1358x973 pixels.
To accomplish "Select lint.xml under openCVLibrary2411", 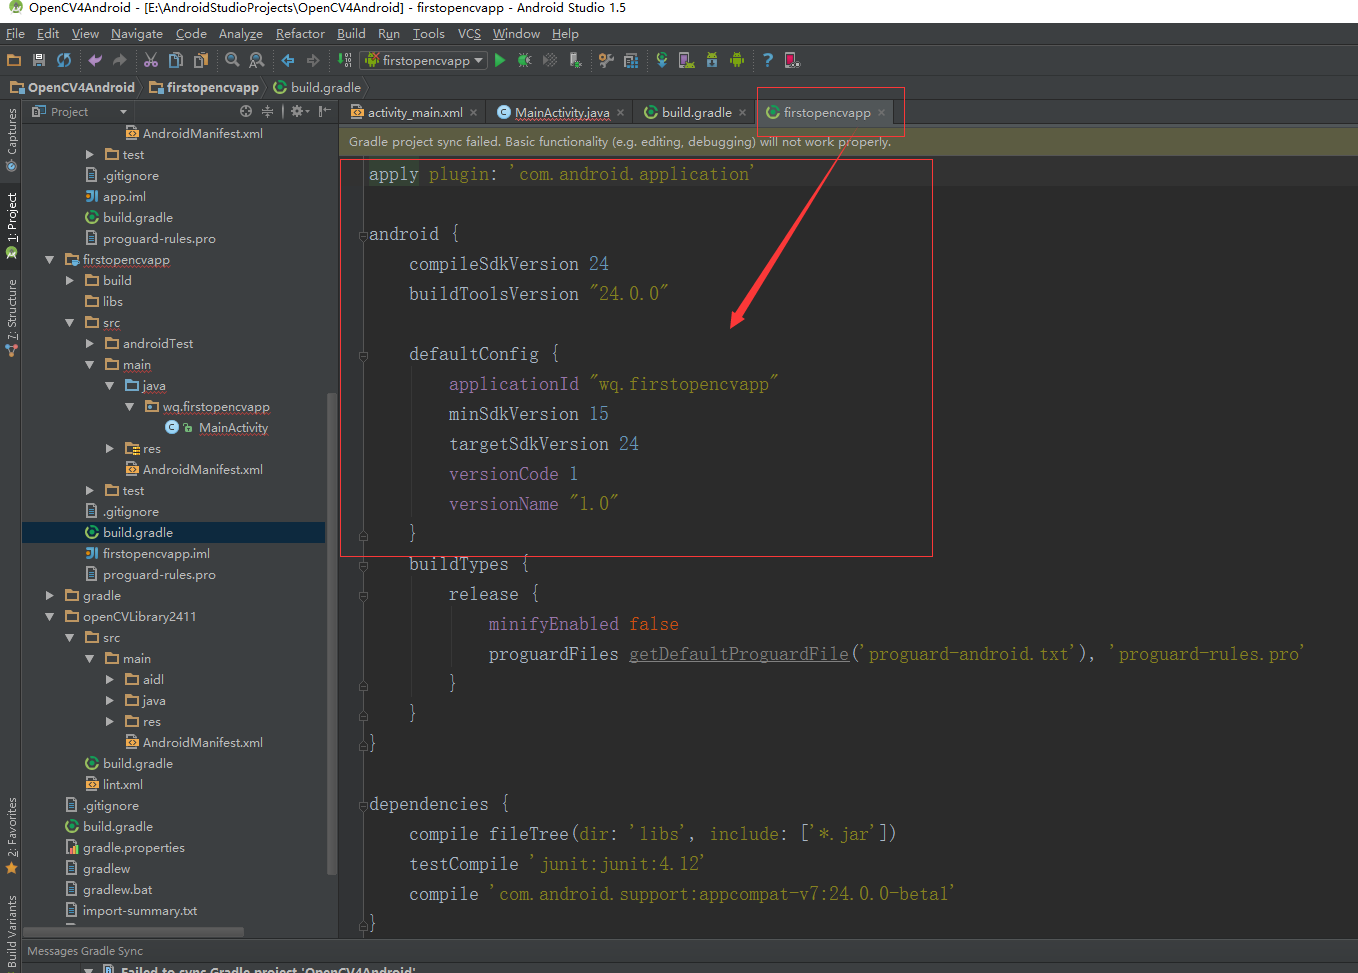I will [x=122, y=784].
